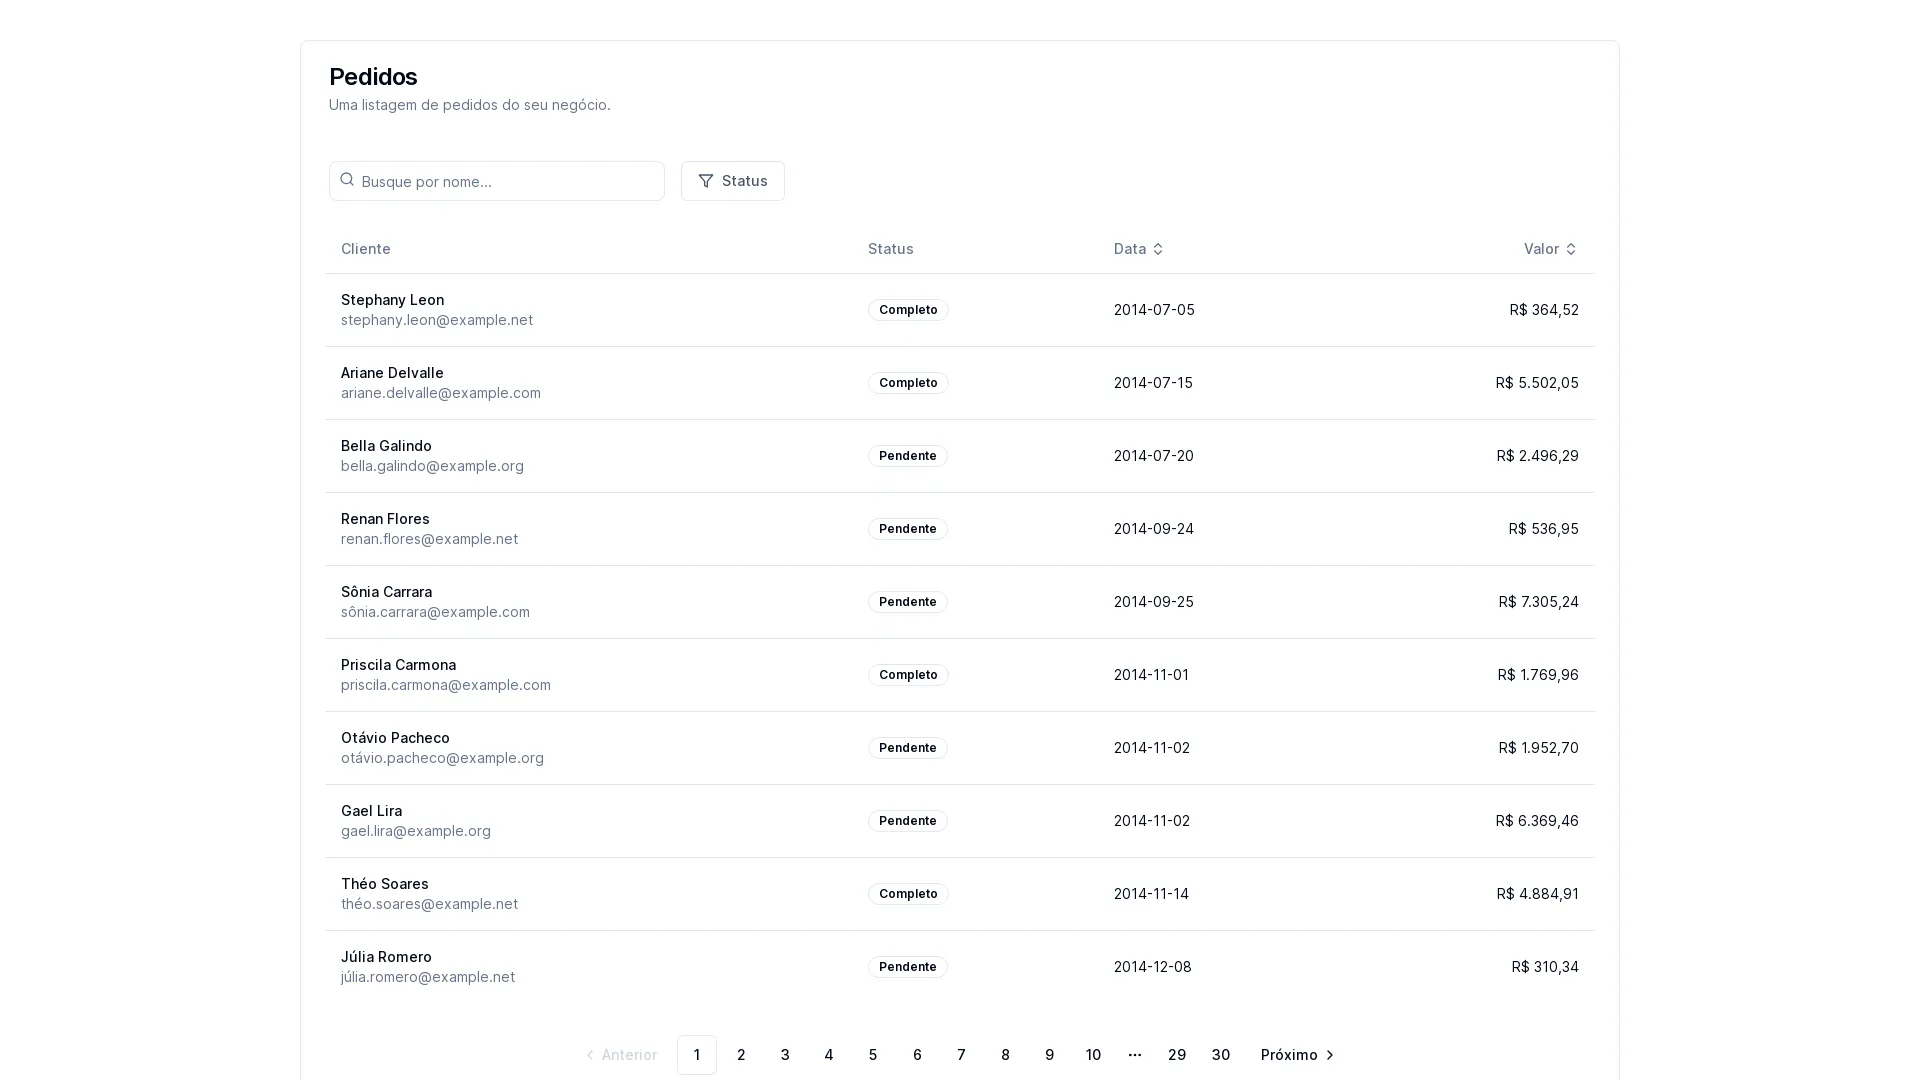Image resolution: width=1920 pixels, height=1080 pixels.
Task: Open the Status filter button
Action: click(x=732, y=181)
